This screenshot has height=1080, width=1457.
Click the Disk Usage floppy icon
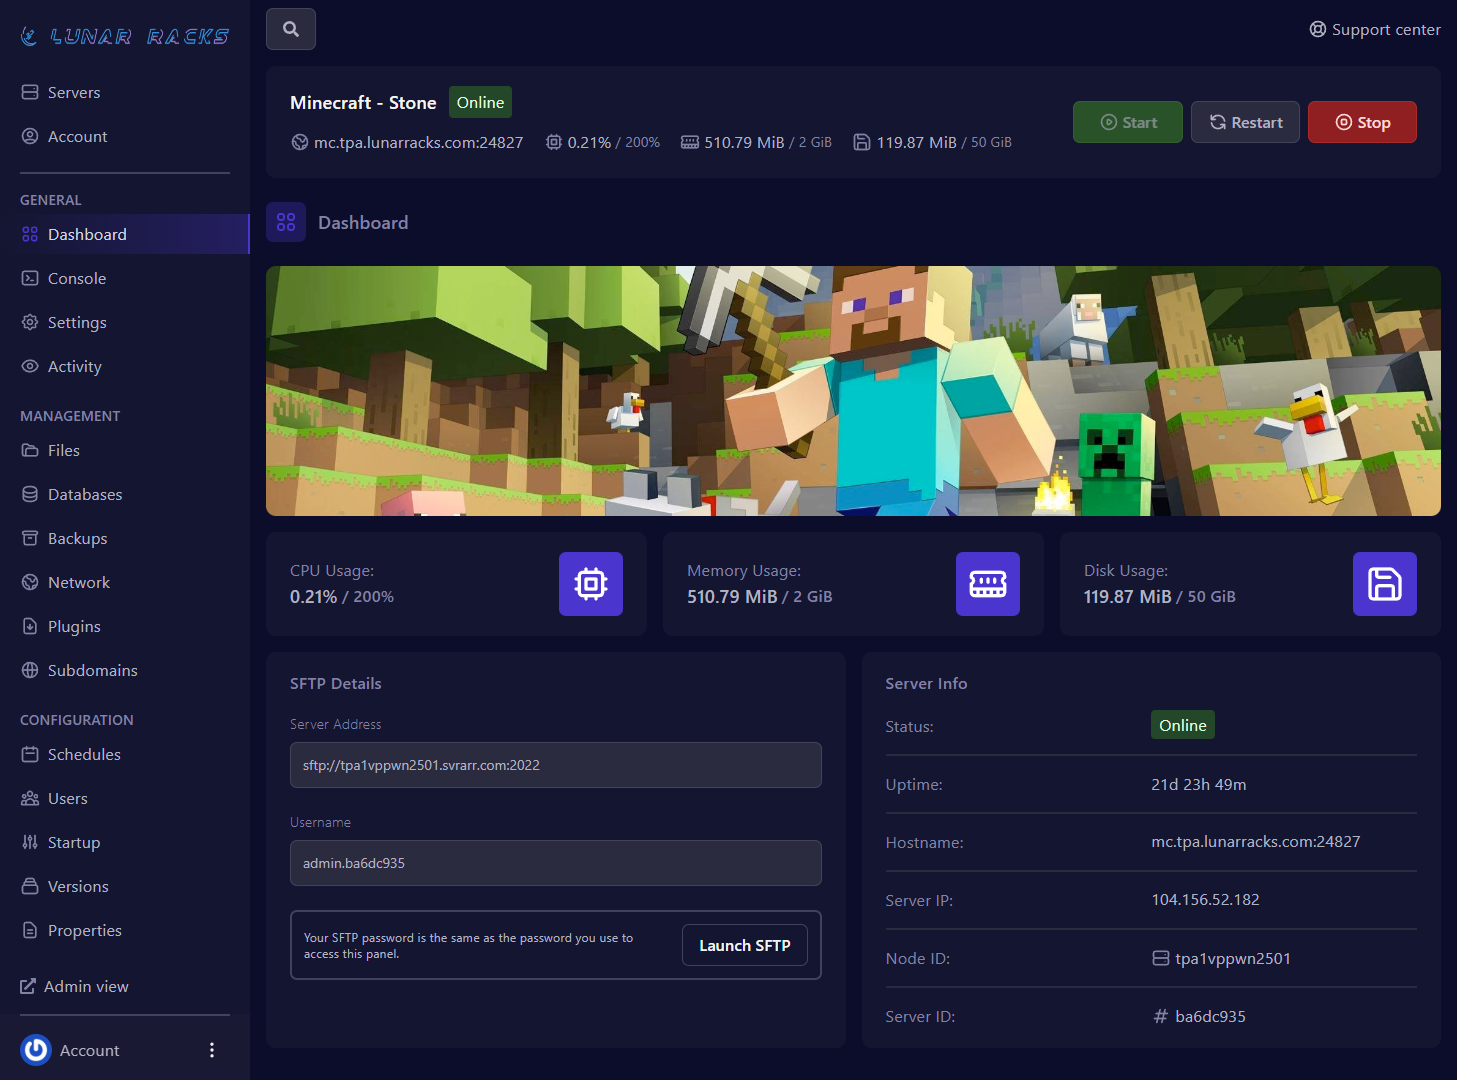click(1384, 584)
